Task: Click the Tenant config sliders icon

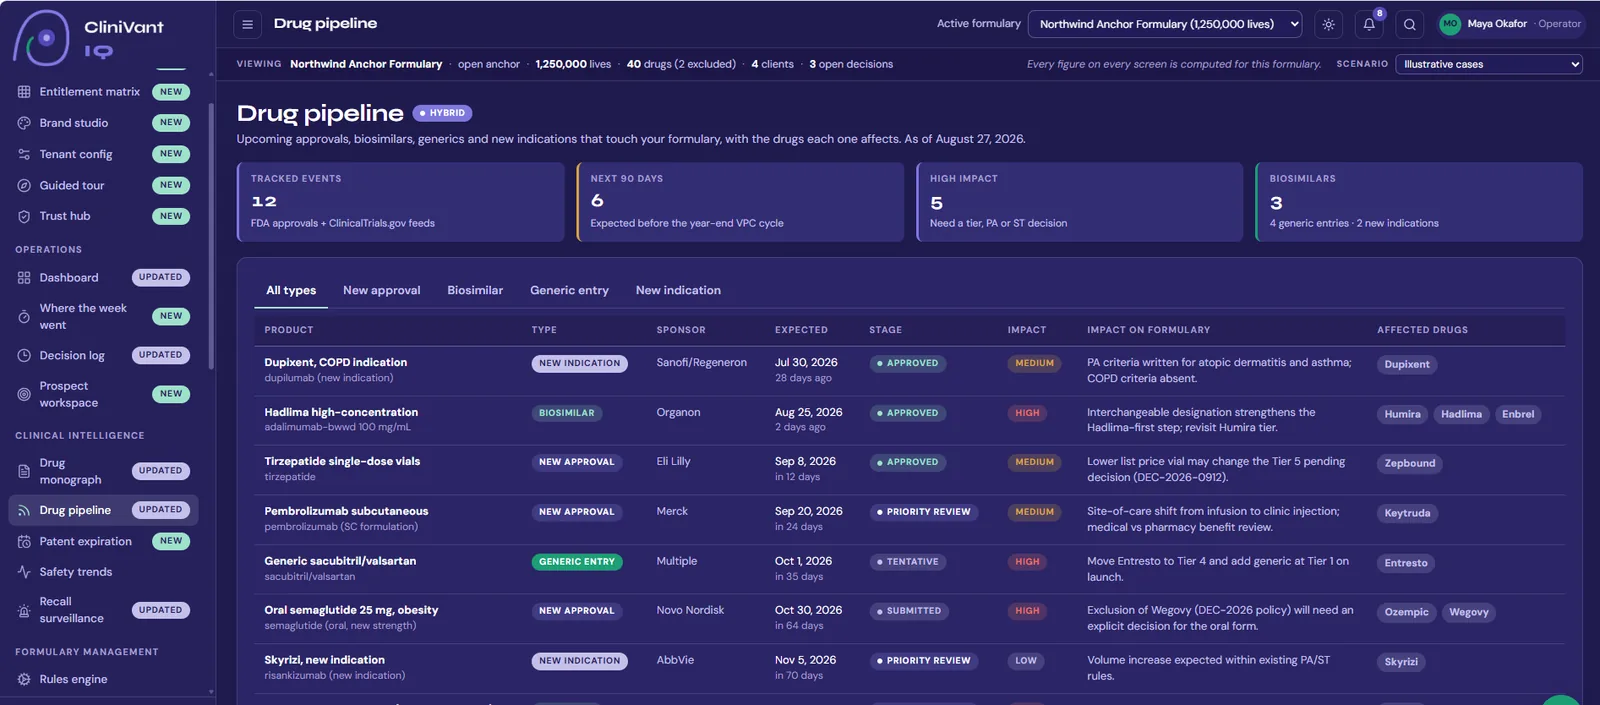Action: [x=24, y=154]
